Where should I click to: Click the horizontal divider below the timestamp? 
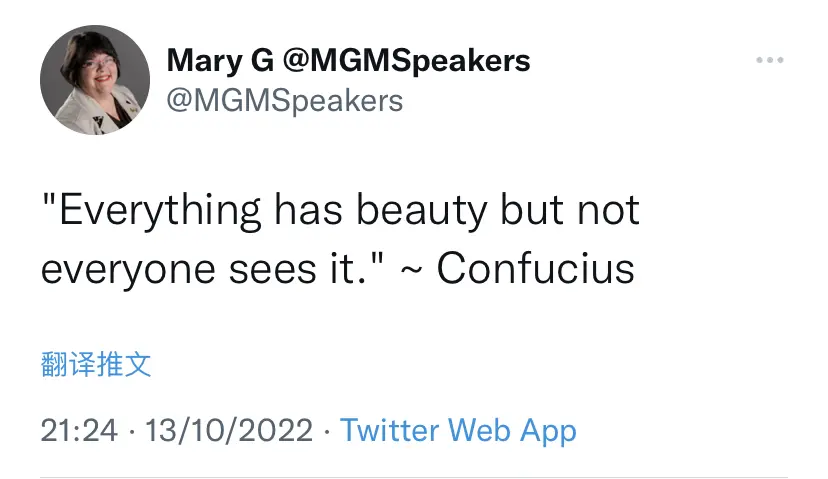pyautogui.click(x=414, y=477)
